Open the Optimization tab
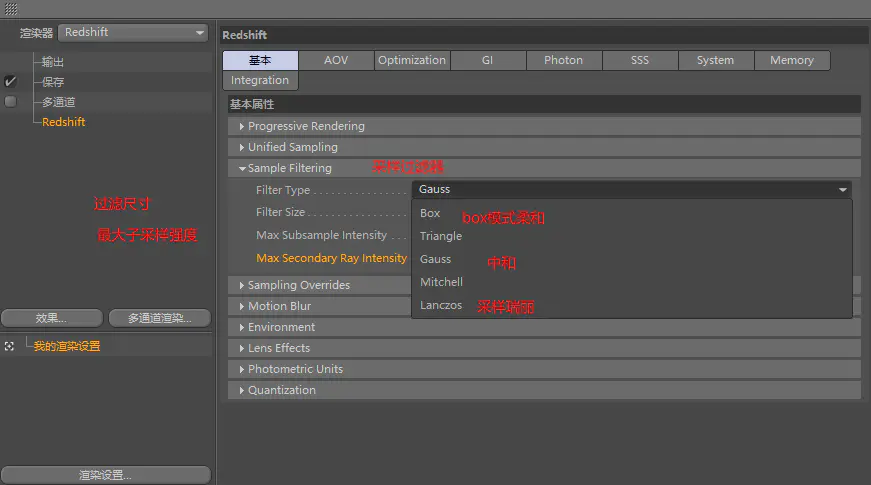 click(x=412, y=60)
